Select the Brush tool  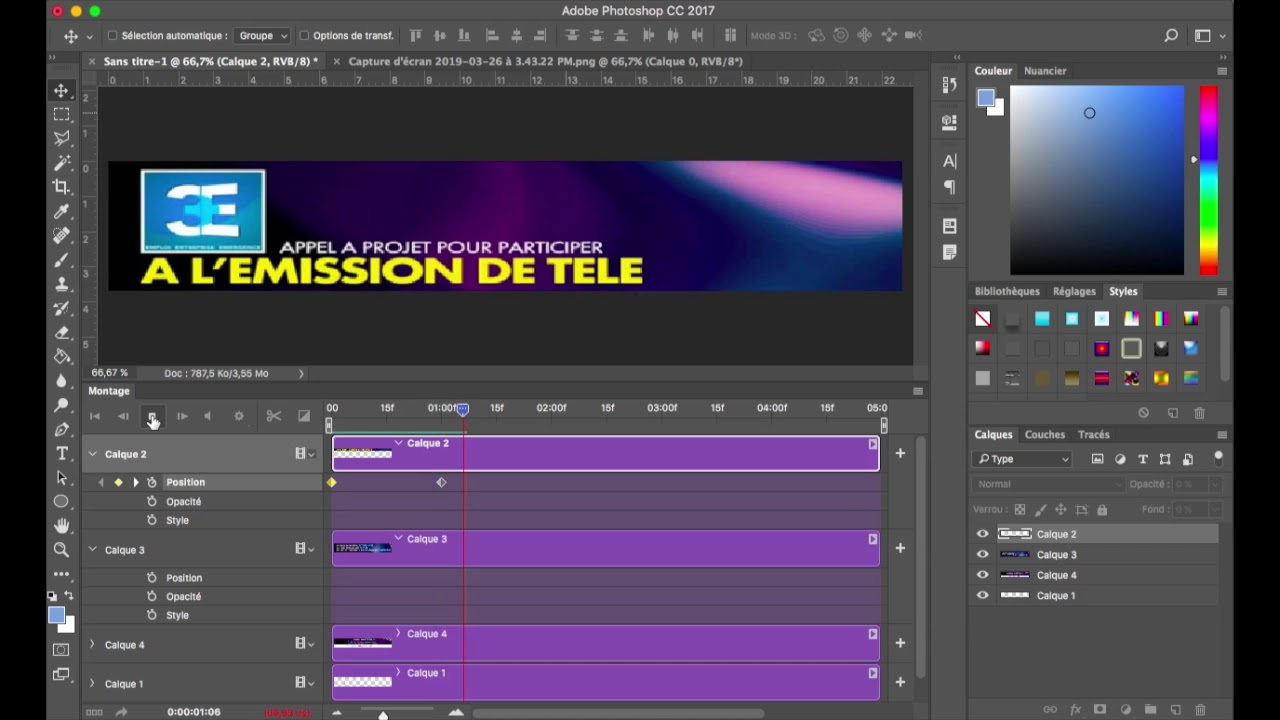click(x=61, y=259)
